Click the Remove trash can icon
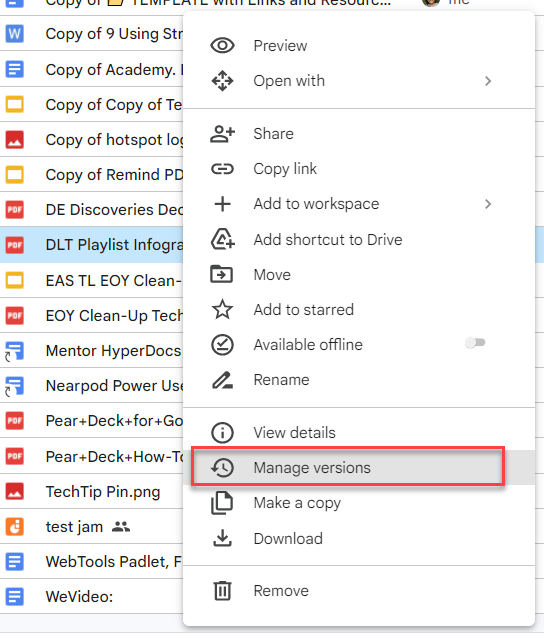Screen dimensions: 544x638 point(222,591)
